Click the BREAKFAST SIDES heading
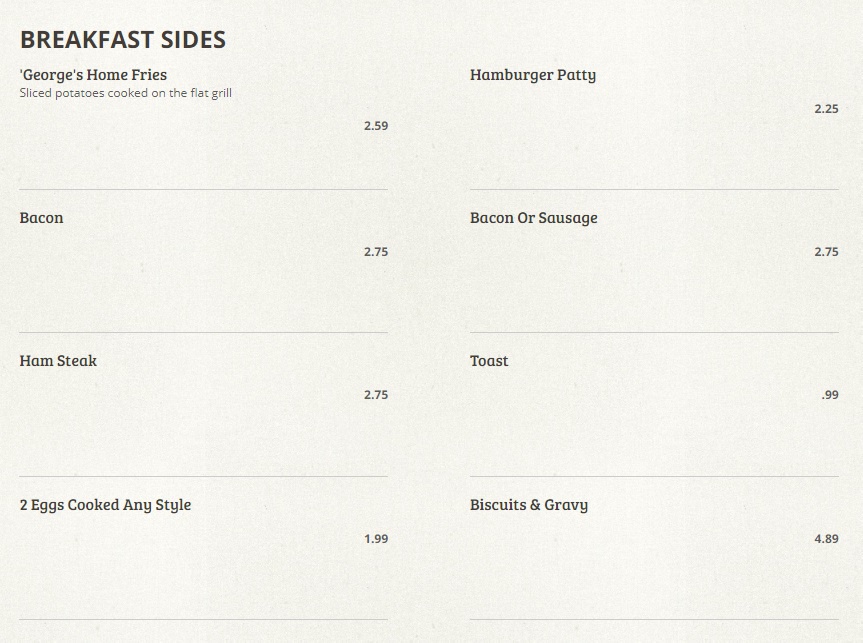This screenshot has height=643, width=863. point(123,40)
